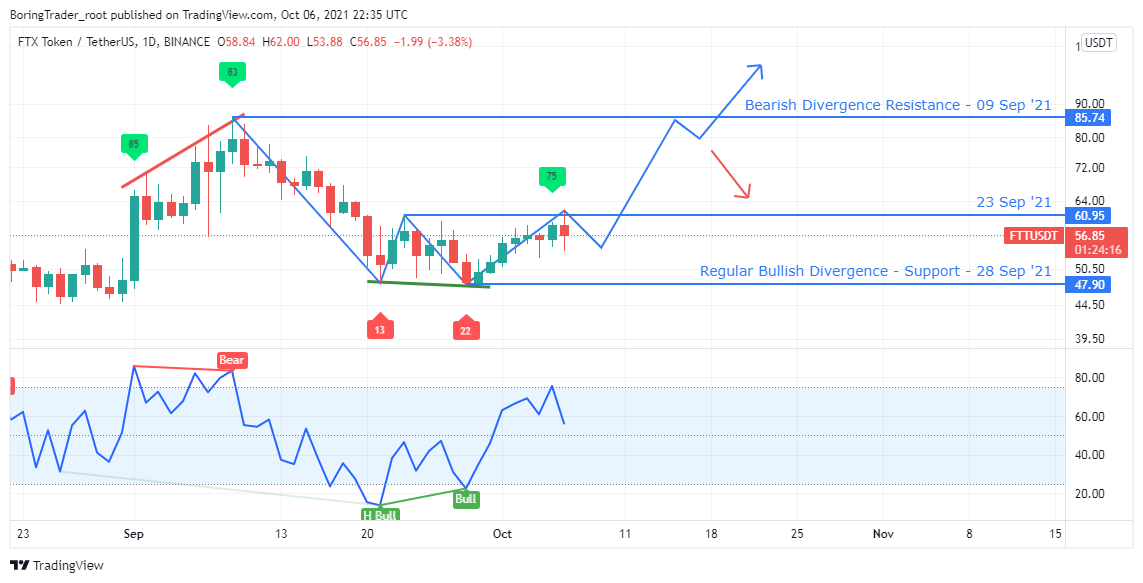1143x583 pixels.
Task: Click the Bearish Divergence Resistance text annotation
Action: pyautogui.click(x=898, y=105)
